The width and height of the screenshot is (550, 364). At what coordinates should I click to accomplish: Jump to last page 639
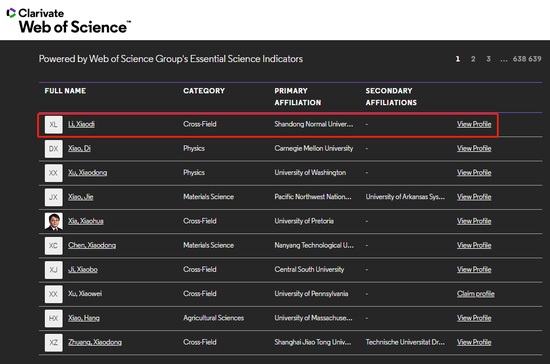tap(535, 59)
